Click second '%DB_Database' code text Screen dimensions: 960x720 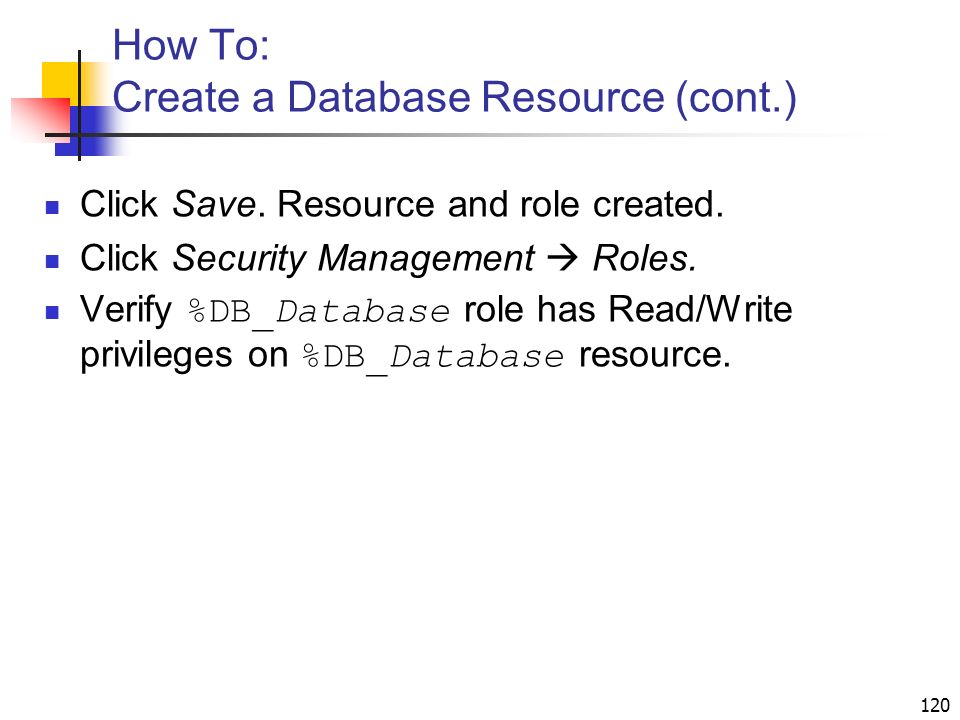tap(432, 358)
